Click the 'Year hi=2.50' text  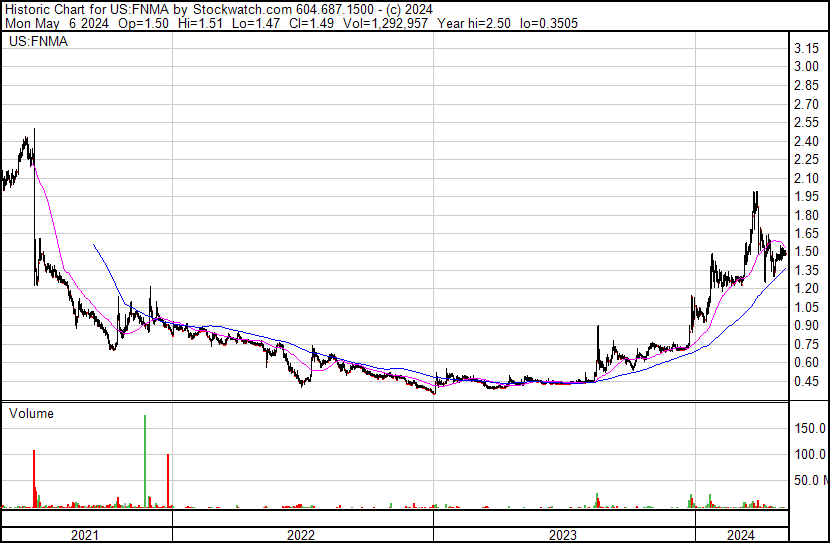(x=474, y=23)
